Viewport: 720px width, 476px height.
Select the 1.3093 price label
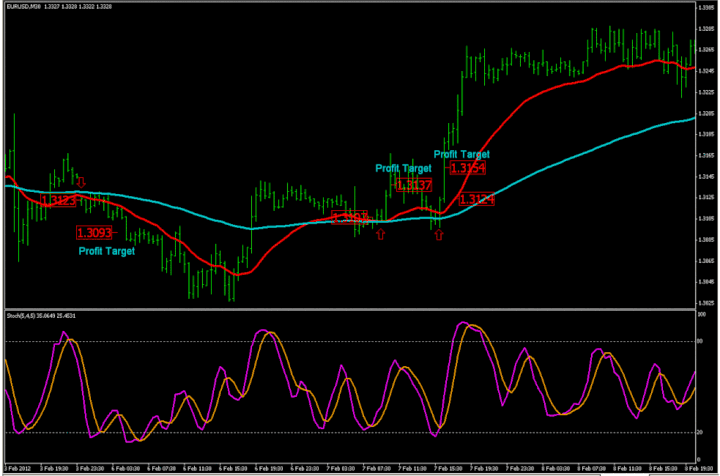click(94, 233)
